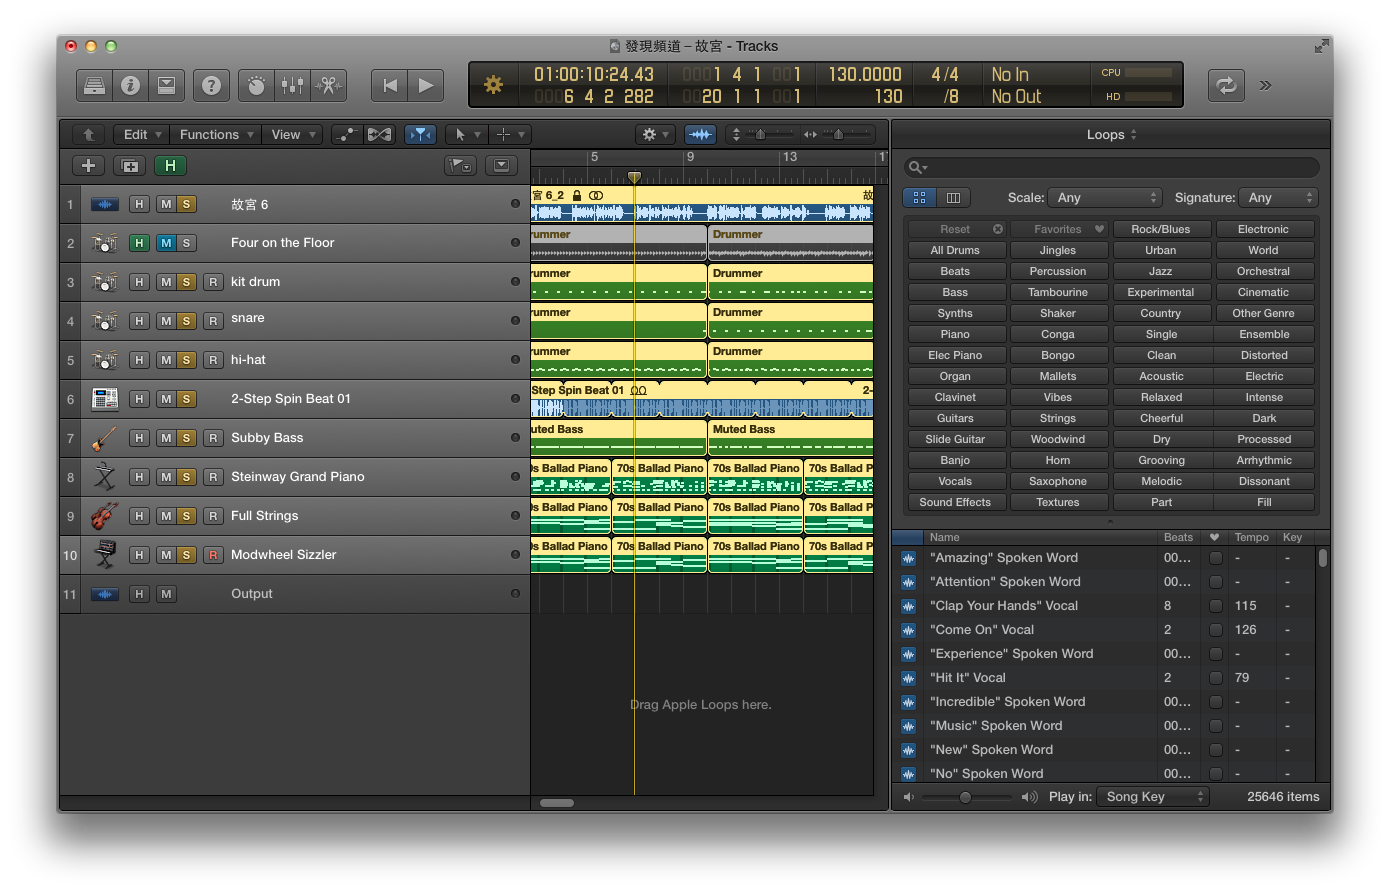This screenshot has width=1390, height=892.
Task: Solo the Subby Bass track
Action: click(x=187, y=437)
